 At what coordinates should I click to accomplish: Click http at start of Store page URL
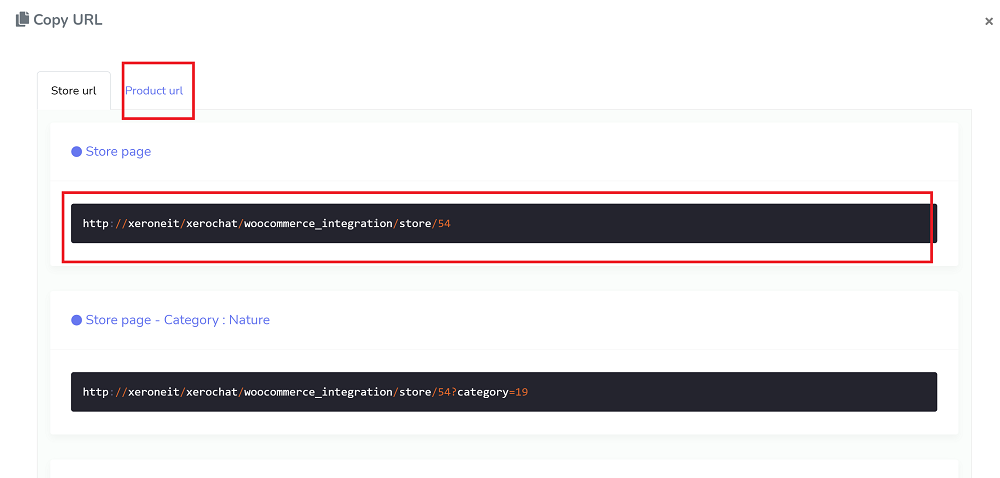click(x=95, y=224)
